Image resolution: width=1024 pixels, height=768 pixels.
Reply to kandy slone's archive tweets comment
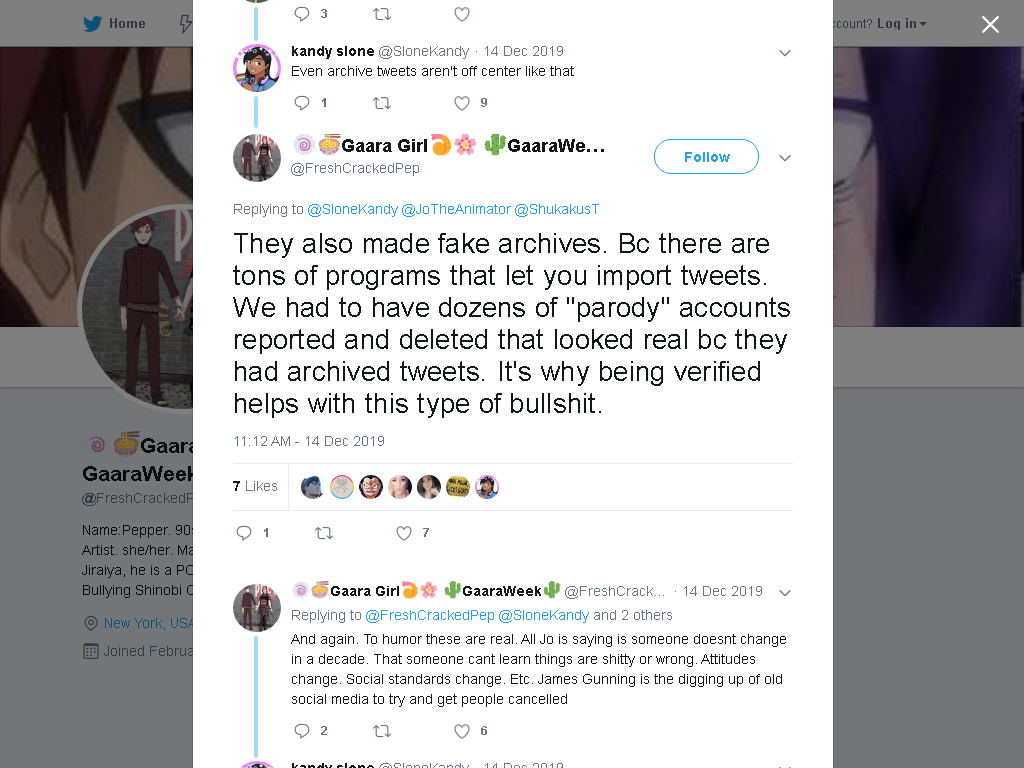click(x=302, y=103)
